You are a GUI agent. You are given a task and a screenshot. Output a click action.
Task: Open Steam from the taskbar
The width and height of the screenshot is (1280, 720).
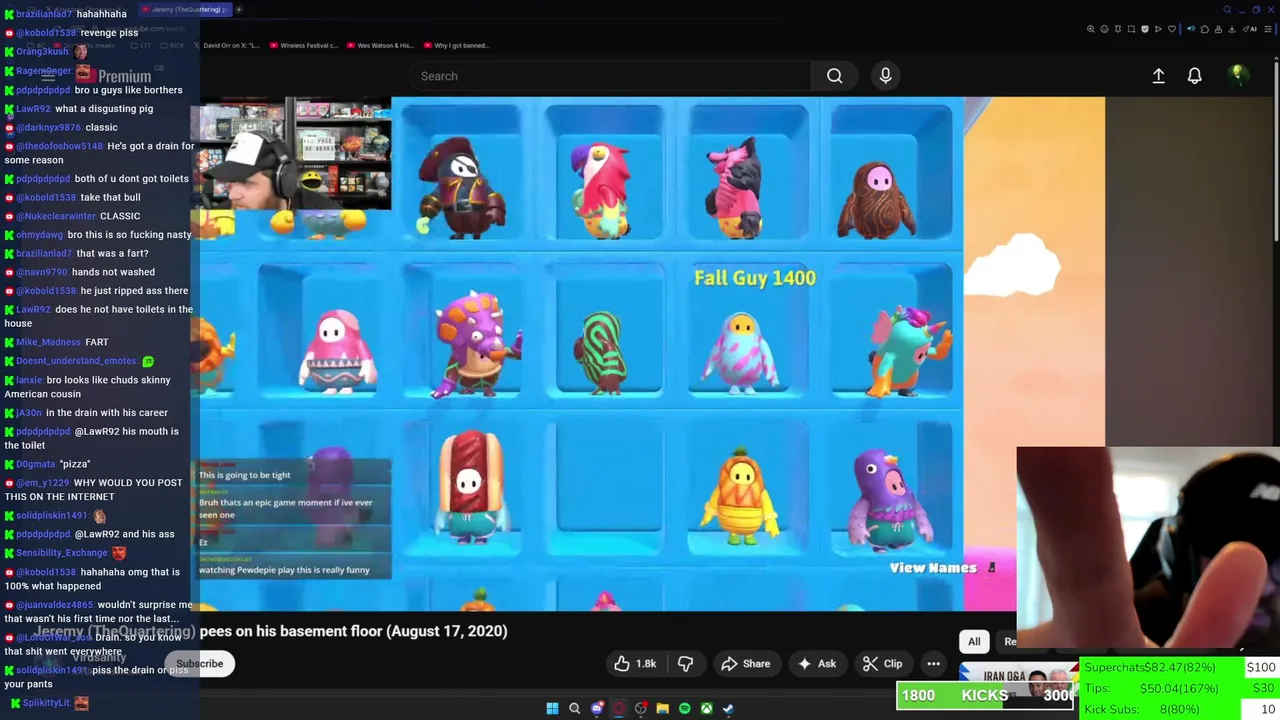point(728,708)
